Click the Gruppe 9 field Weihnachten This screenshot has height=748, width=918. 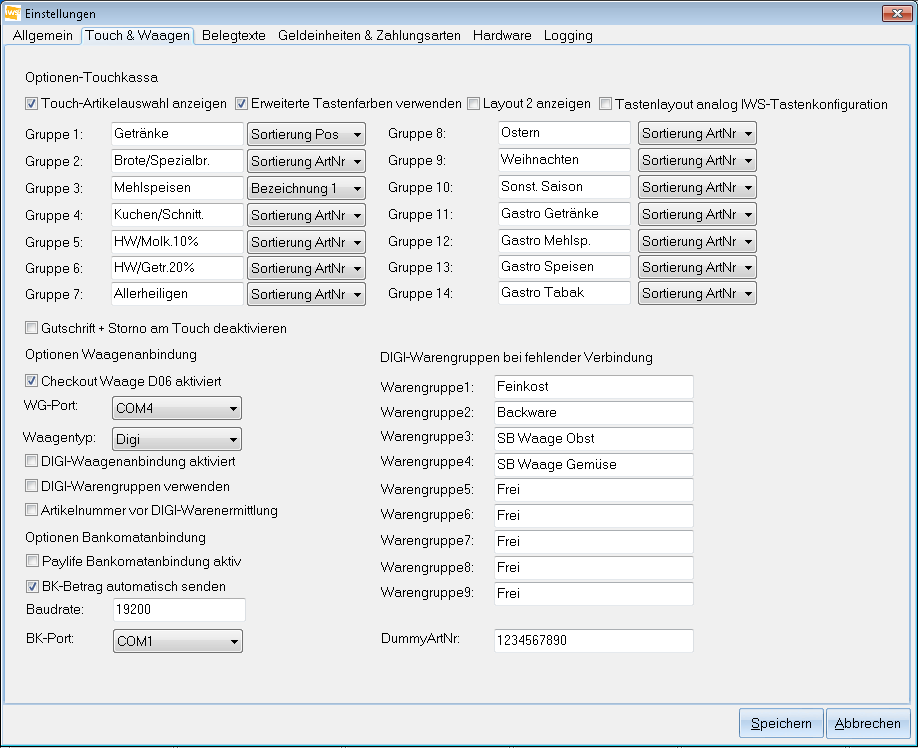[x=564, y=159]
